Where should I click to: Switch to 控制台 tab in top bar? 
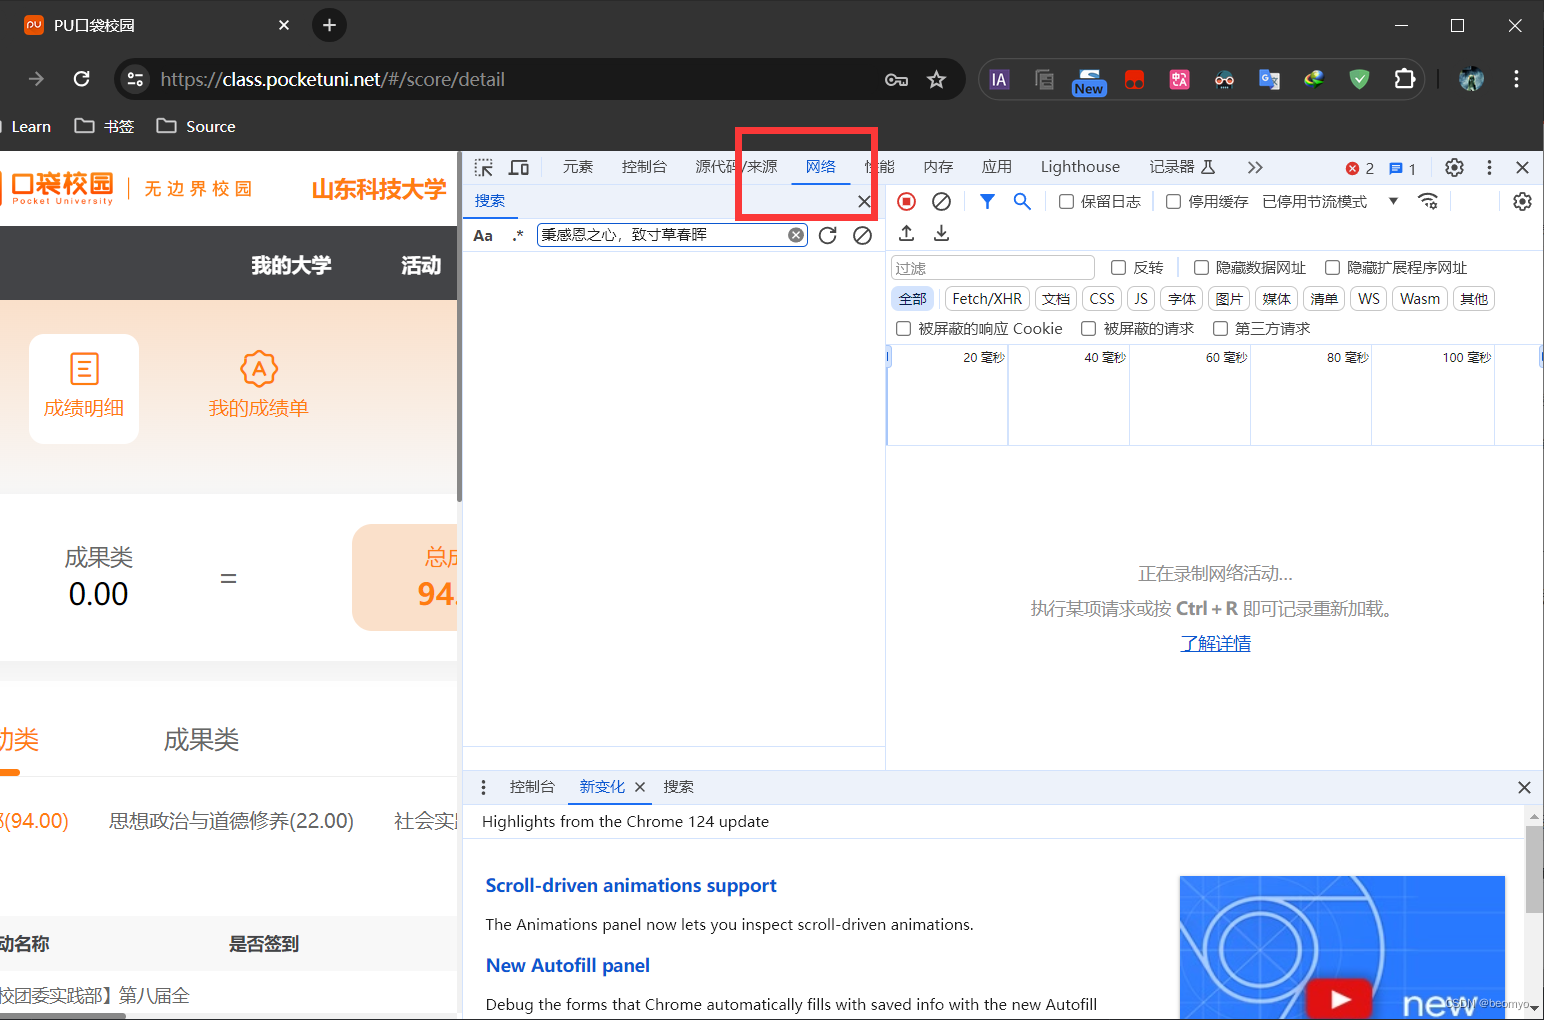click(644, 167)
